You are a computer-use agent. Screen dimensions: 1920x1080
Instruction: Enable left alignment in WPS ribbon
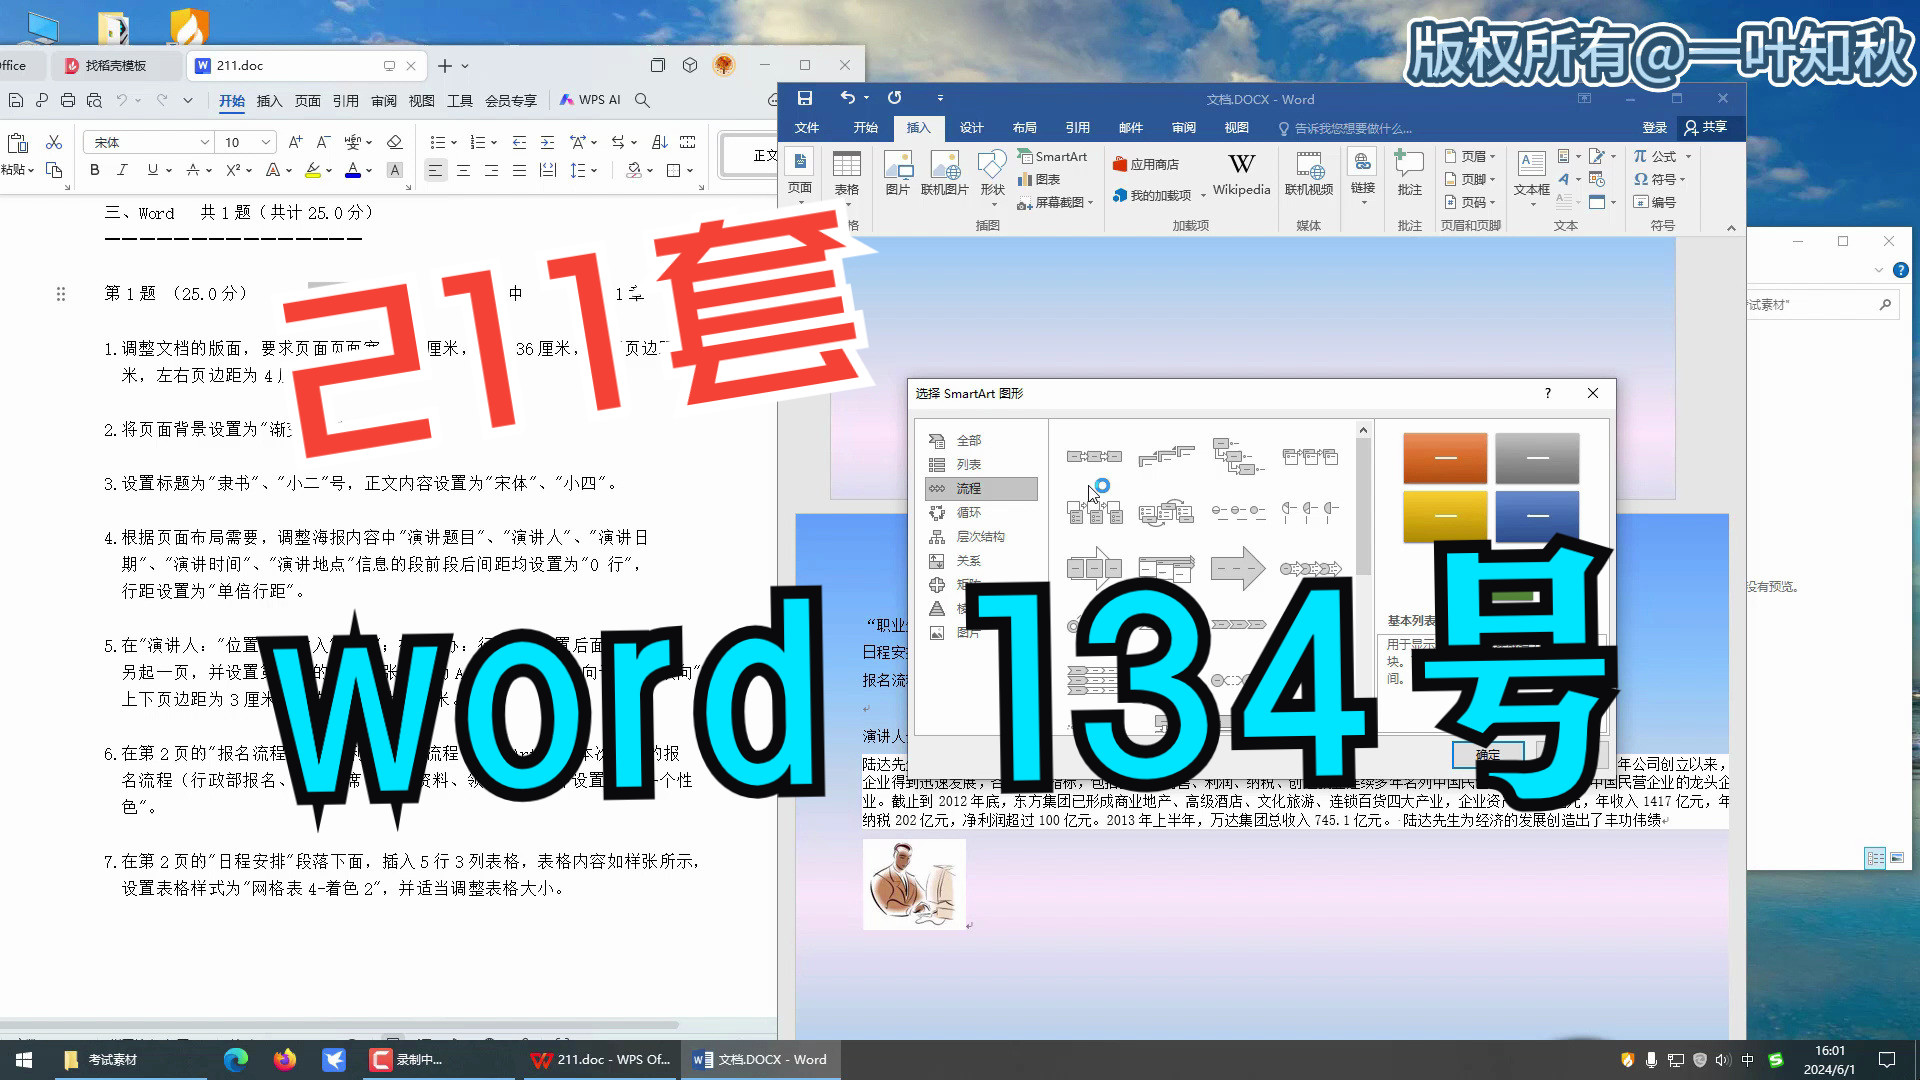coord(435,170)
